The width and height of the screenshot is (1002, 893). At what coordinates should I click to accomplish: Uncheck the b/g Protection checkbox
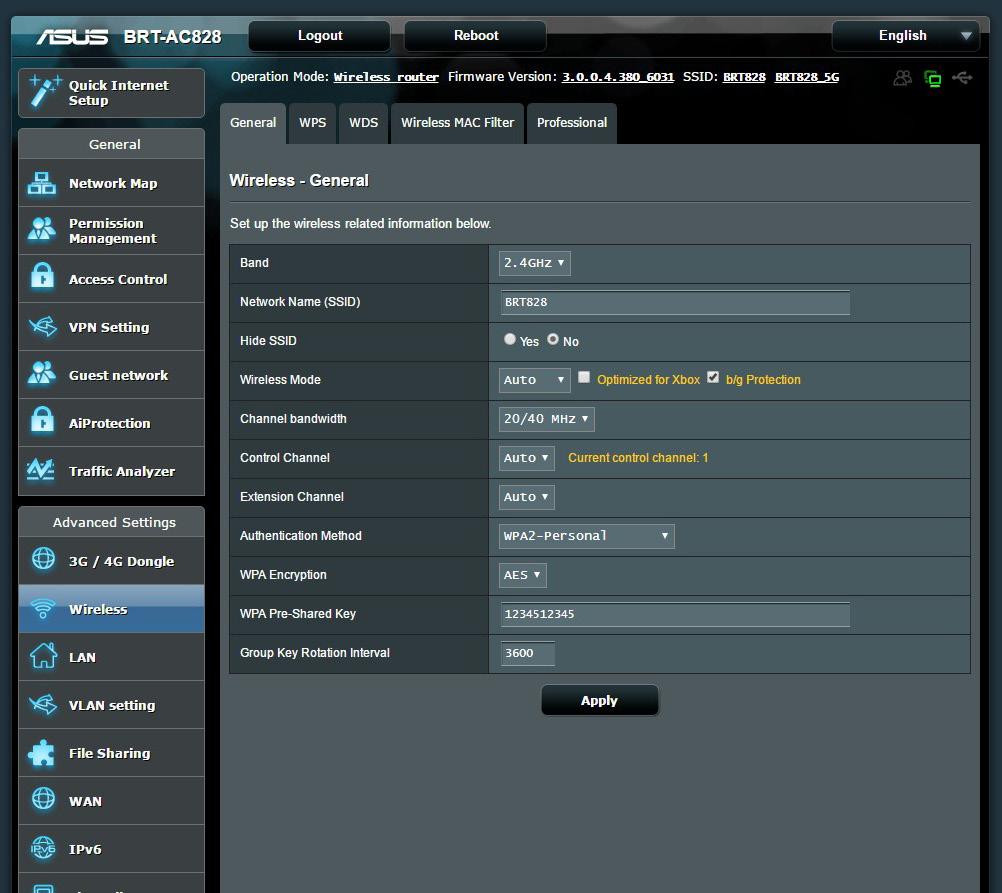click(713, 378)
